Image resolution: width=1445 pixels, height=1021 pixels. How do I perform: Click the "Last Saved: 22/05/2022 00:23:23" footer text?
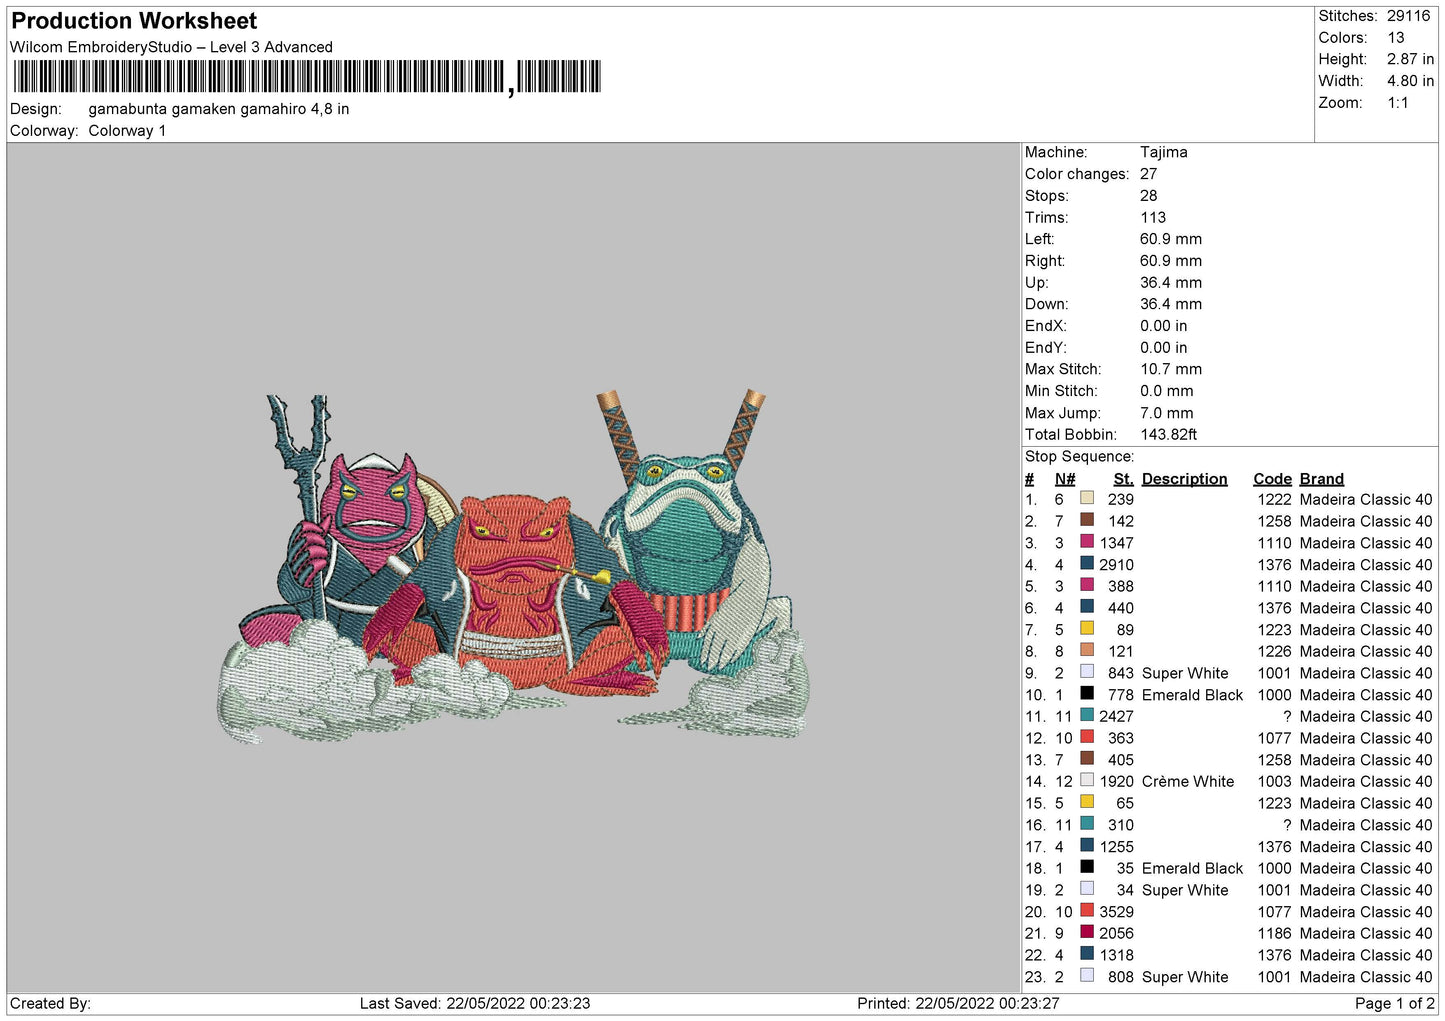475,1003
